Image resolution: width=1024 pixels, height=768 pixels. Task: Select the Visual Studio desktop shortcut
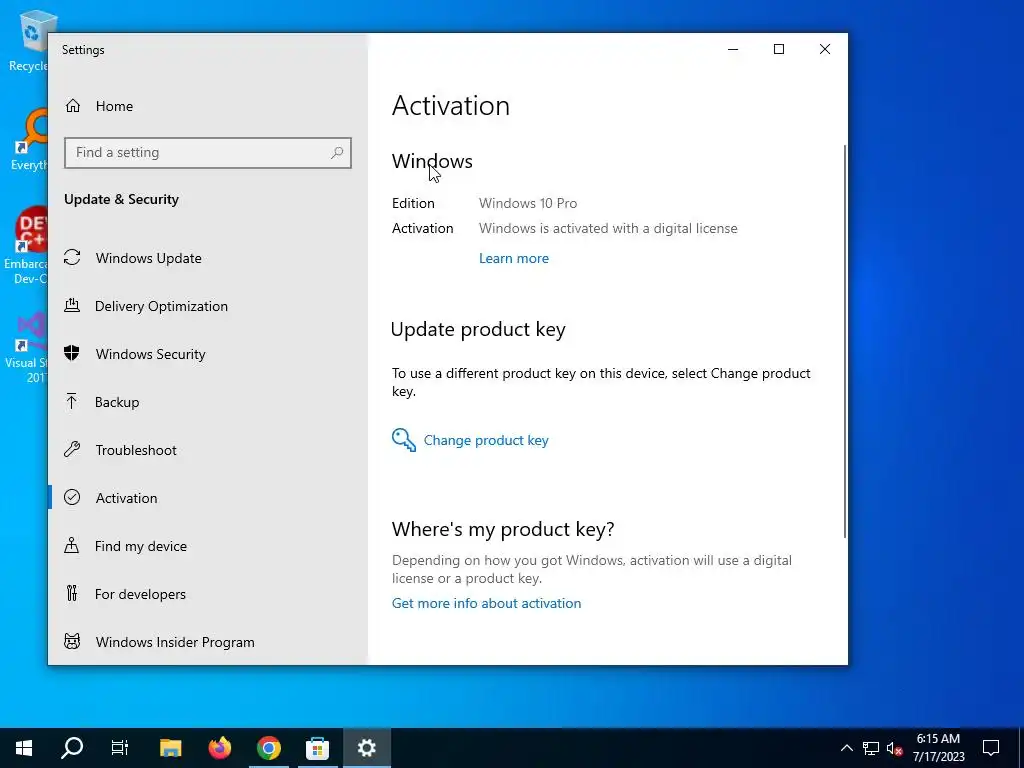coord(27,349)
